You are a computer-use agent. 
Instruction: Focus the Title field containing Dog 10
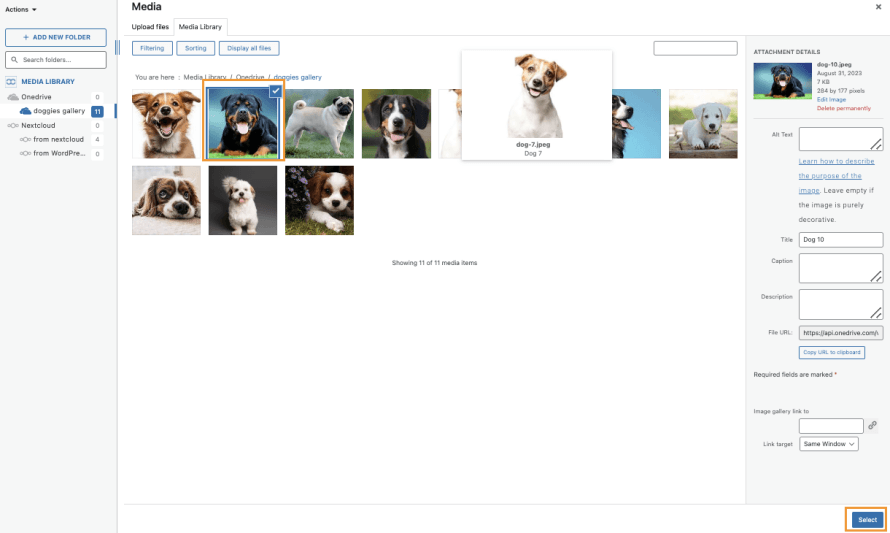841,240
